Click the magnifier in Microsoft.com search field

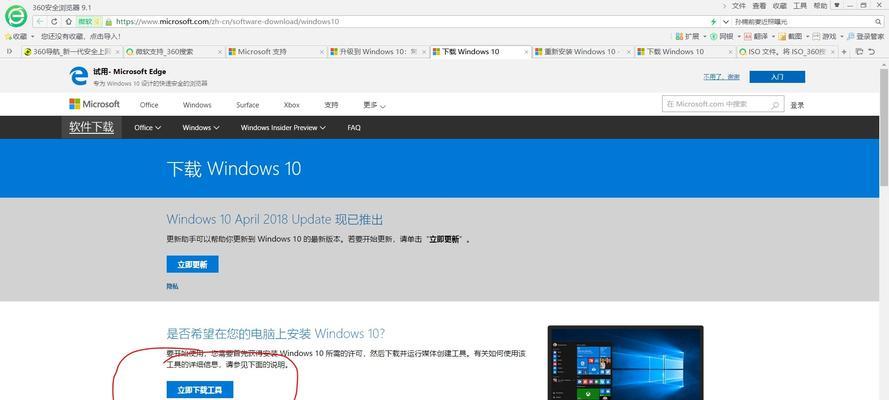(x=774, y=105)
